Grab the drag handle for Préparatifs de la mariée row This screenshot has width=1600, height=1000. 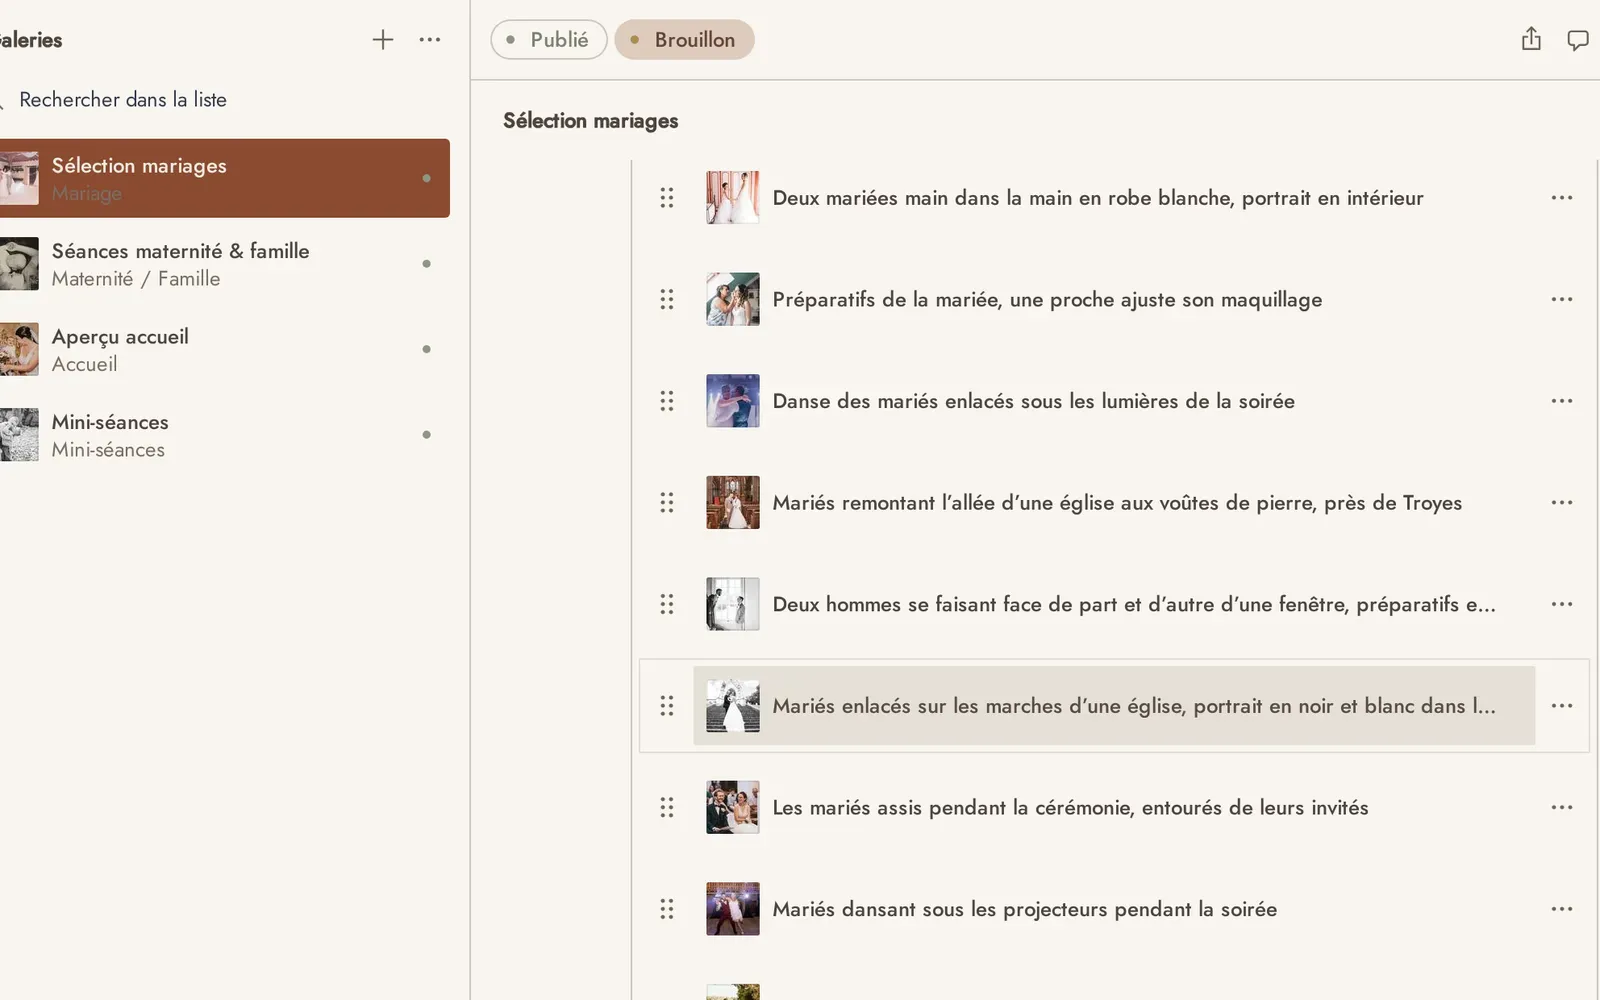667,299
